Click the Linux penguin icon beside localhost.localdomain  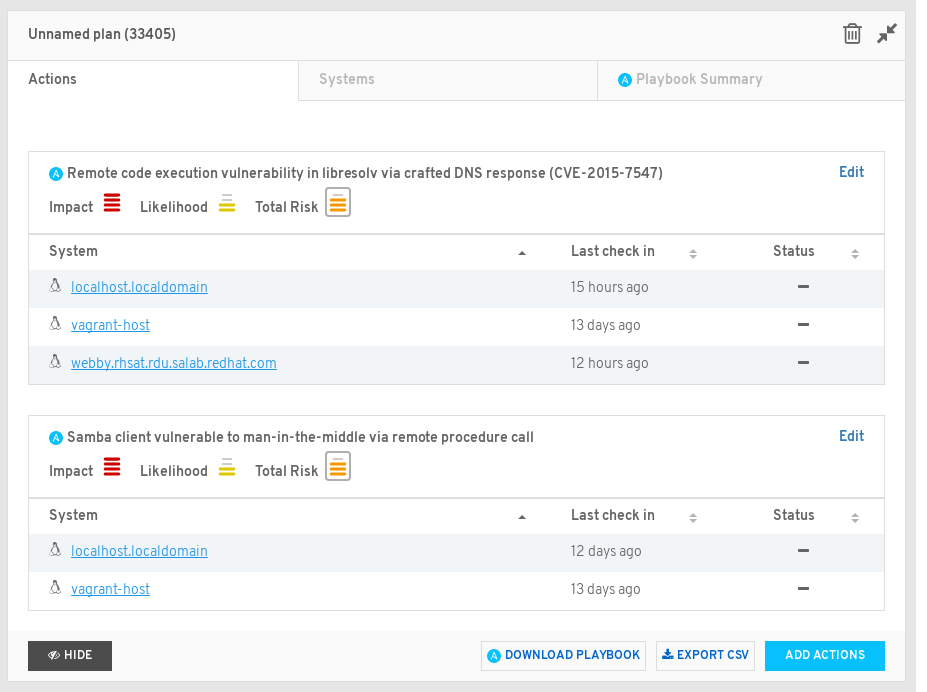point(55,286)
